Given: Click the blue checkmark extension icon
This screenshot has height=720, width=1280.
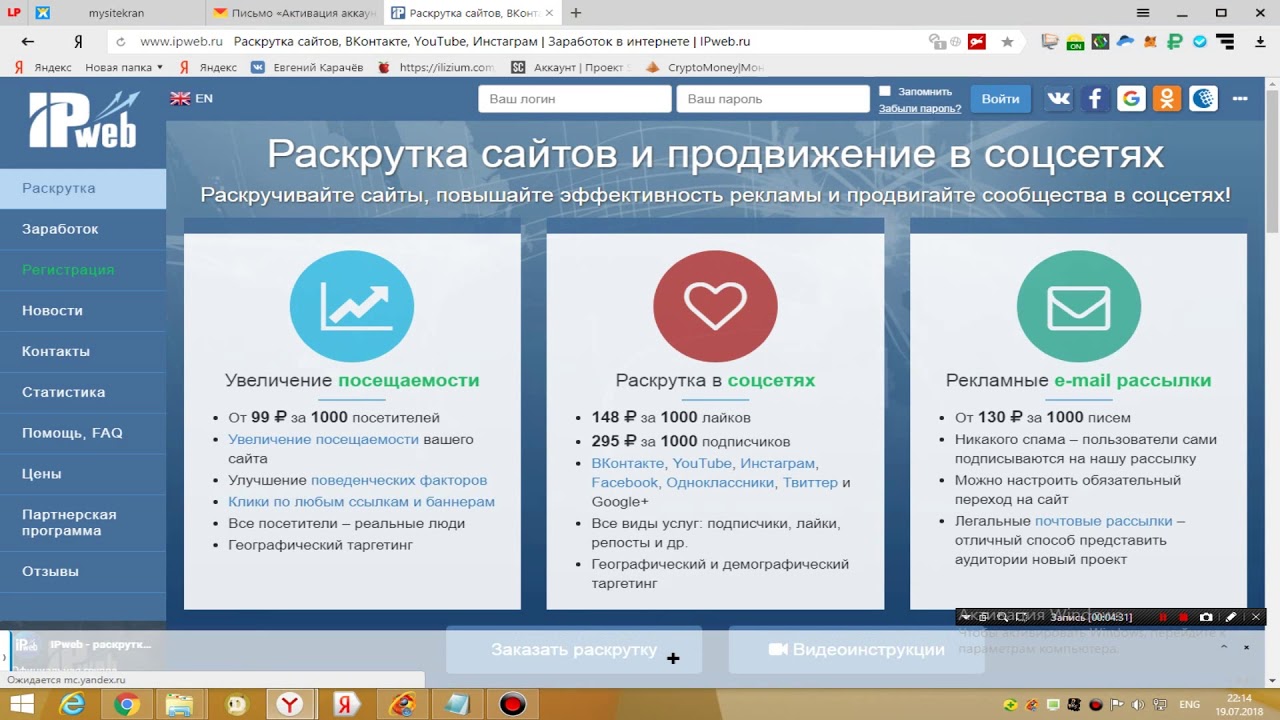Looking at the screenshot, I should (1200, 42).
